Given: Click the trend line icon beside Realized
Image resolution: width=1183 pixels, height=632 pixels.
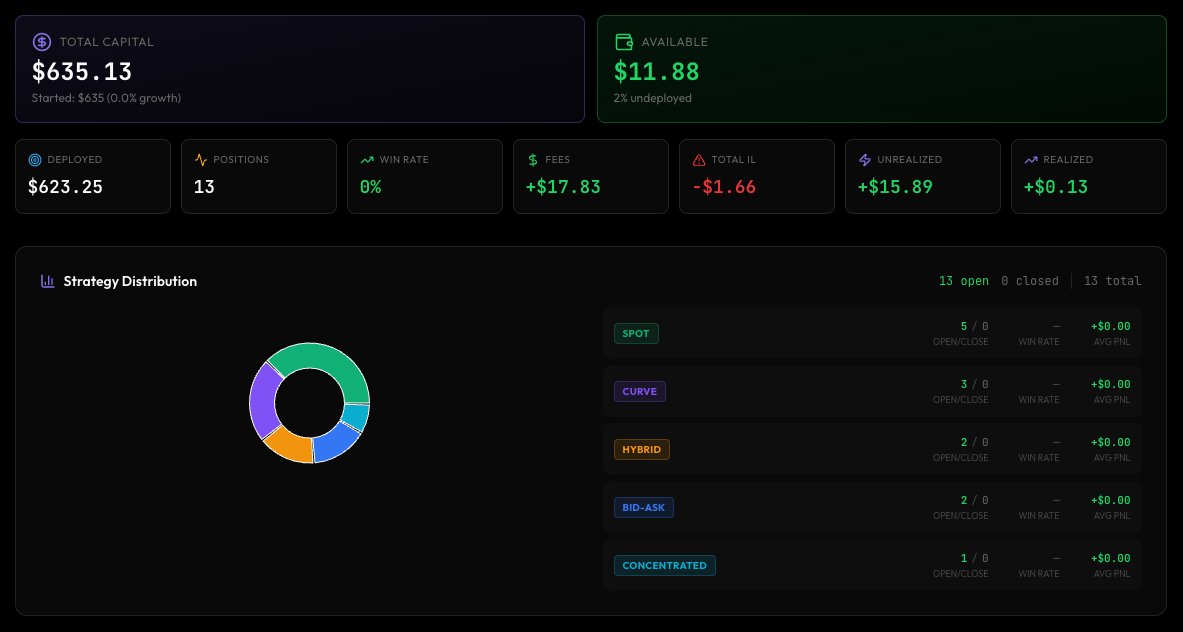Looking at the screenshot, I should (x=1031, y=160).
